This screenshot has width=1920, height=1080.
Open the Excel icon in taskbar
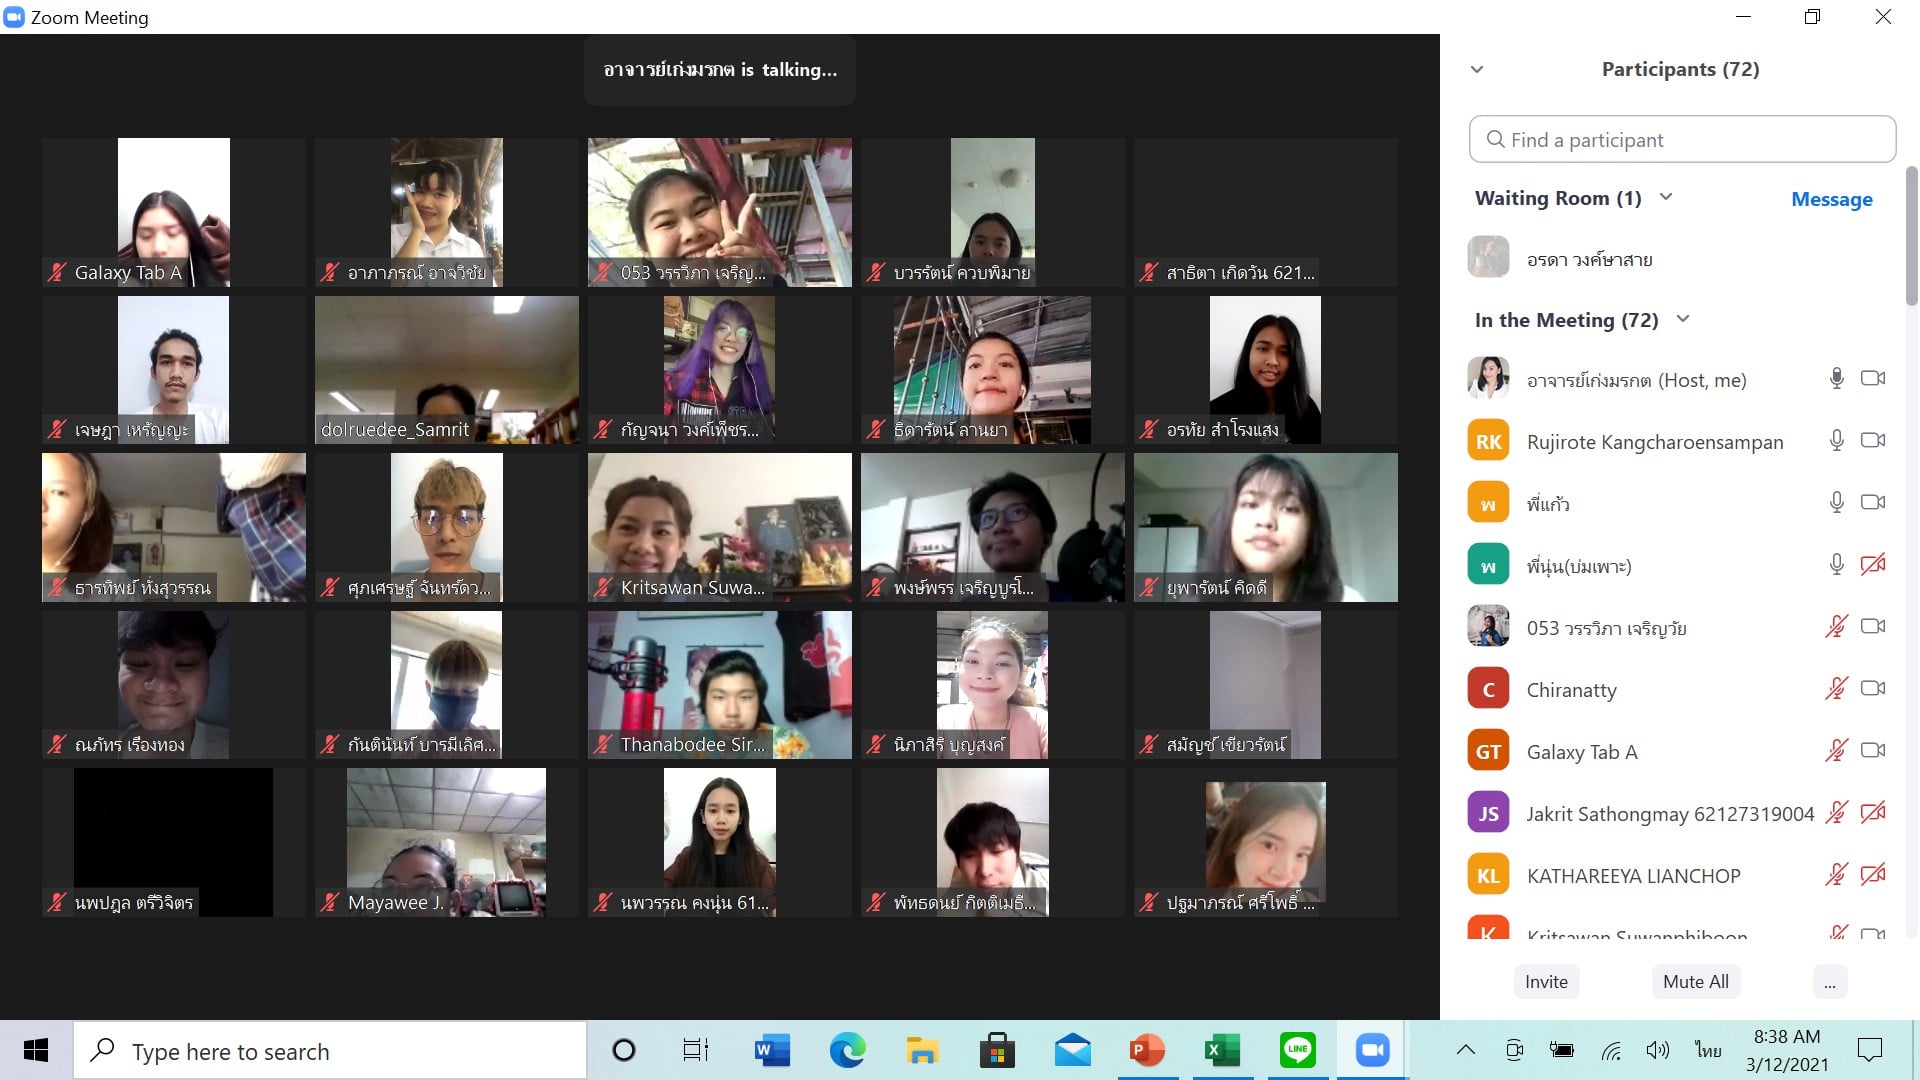point(1222,1050)
